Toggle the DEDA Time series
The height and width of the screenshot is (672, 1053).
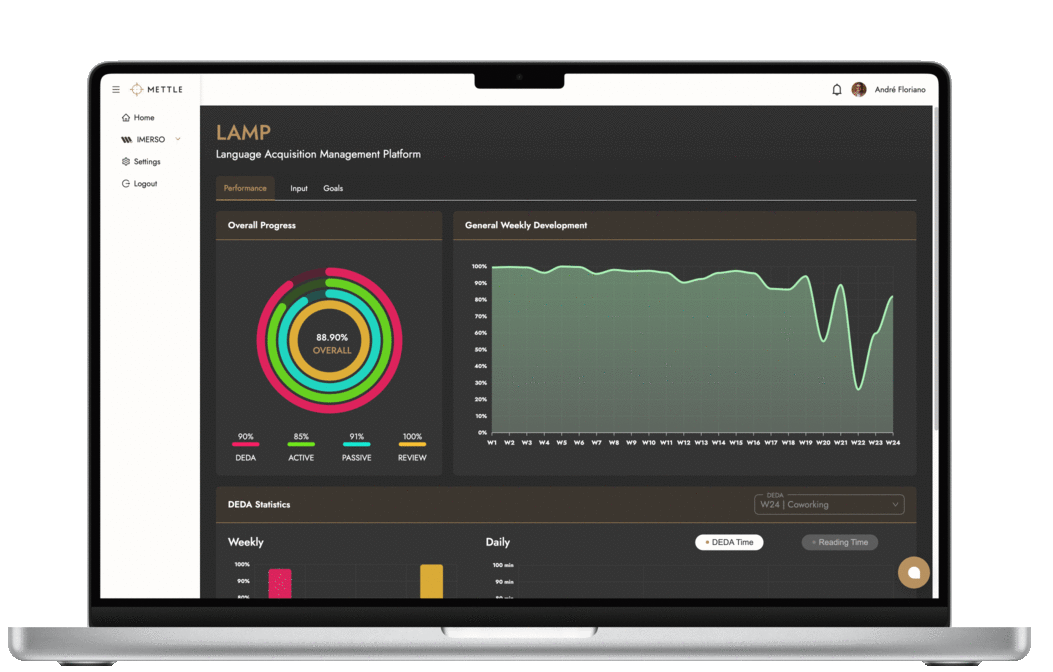click(x=729, y=542)
